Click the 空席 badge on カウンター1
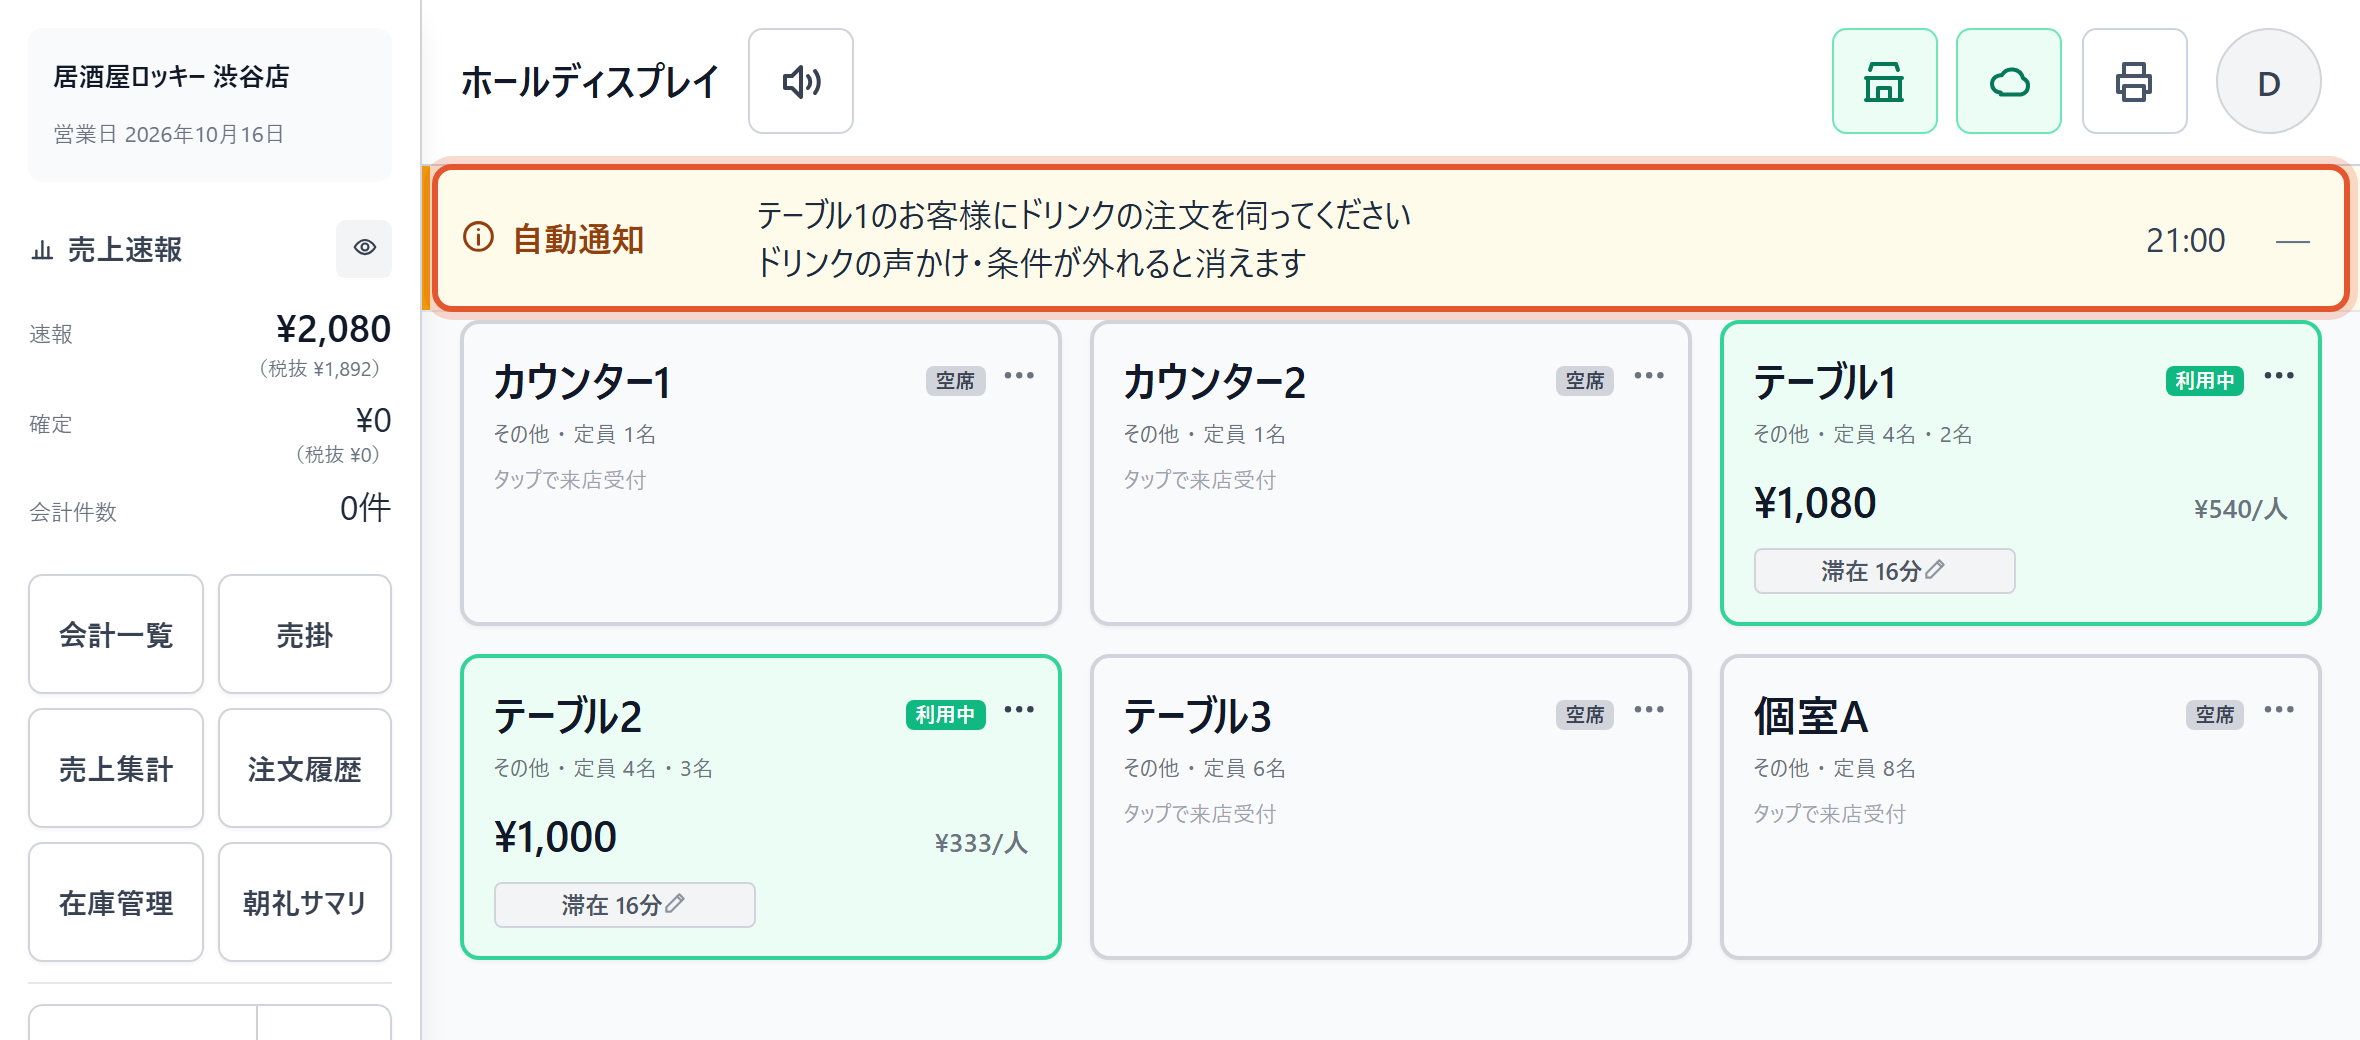2360x1040 pixels. pos(955,381)
